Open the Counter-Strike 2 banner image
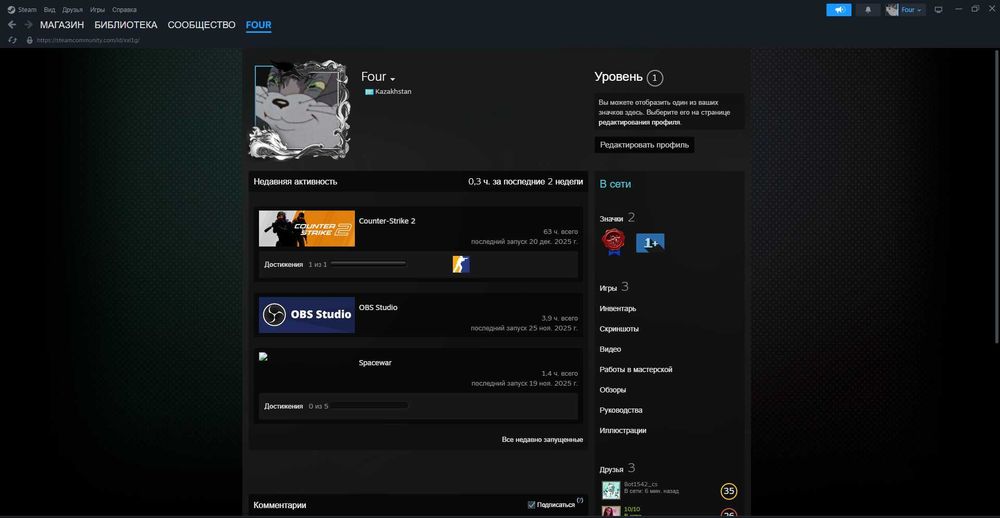The height and width of the screenshot is (518, 1000). (x=307, y=228)
